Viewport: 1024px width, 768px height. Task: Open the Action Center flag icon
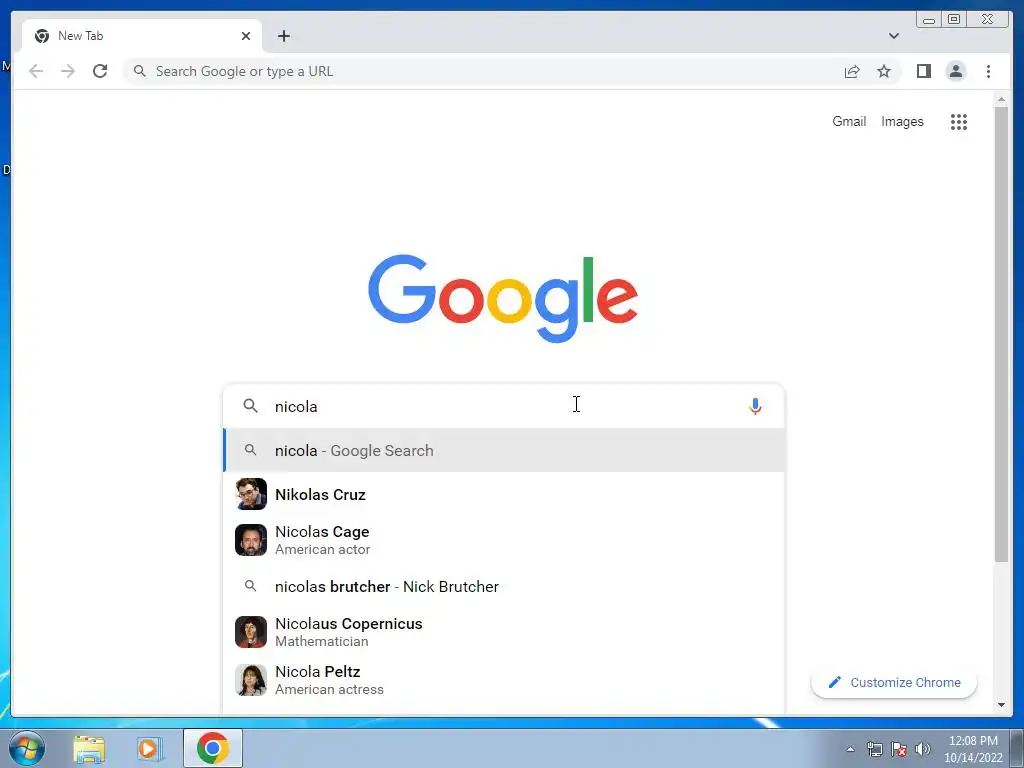click(899, 749)
